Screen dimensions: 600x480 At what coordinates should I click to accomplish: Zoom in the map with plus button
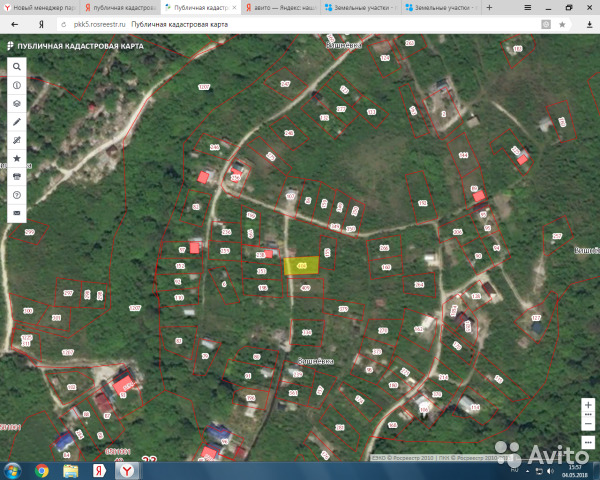pyautogui.click(x=588, y=405)
